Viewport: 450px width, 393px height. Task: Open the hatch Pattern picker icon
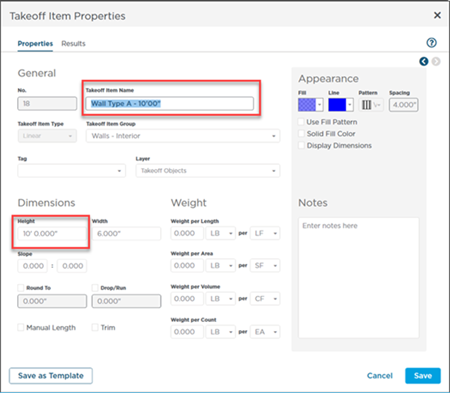click(x=367, y=105)
